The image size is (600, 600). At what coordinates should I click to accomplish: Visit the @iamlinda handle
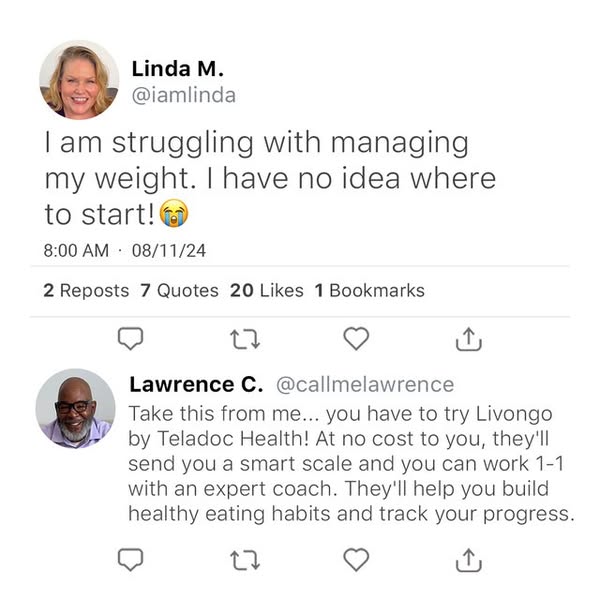[x=184, y=95]
